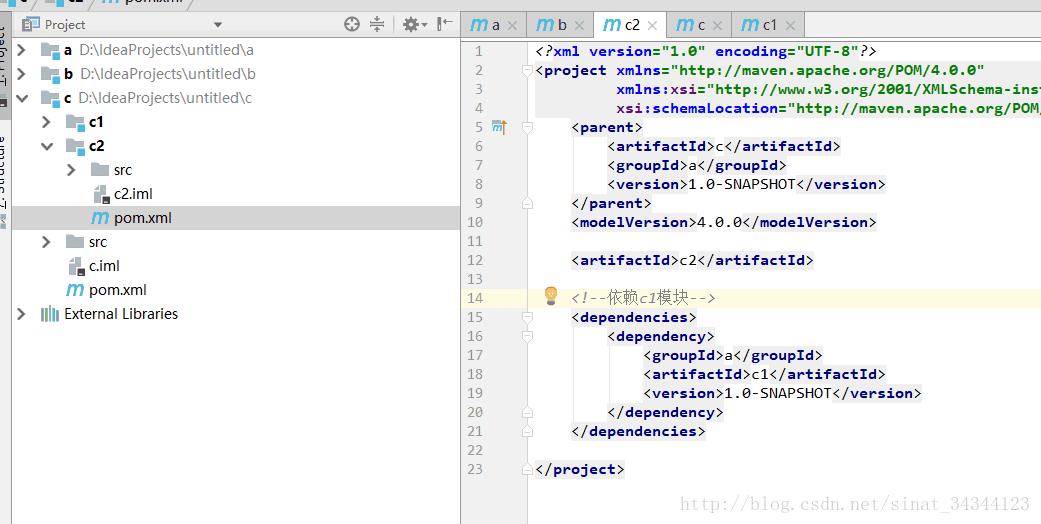This screenshot has height=524, width=1041.
Task: Close the b editor tab
Action: [579, 26]
